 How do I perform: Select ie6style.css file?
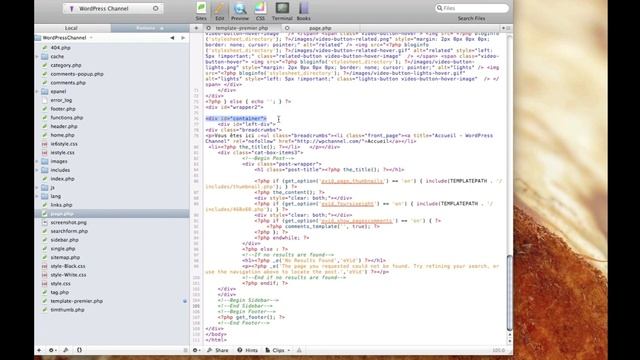(x=64, y=144)
